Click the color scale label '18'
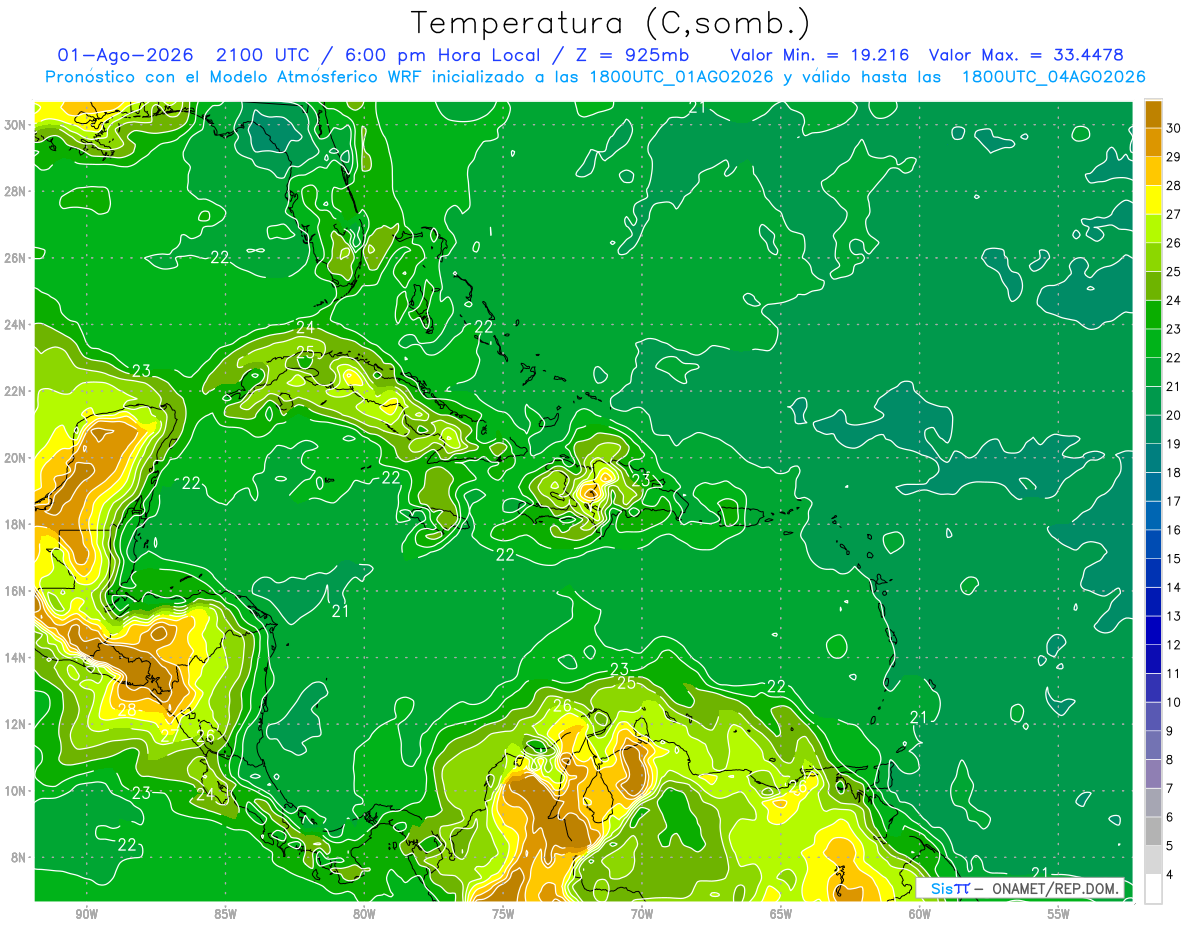This screenshot has height=927, width=1200. point(1174,473)
